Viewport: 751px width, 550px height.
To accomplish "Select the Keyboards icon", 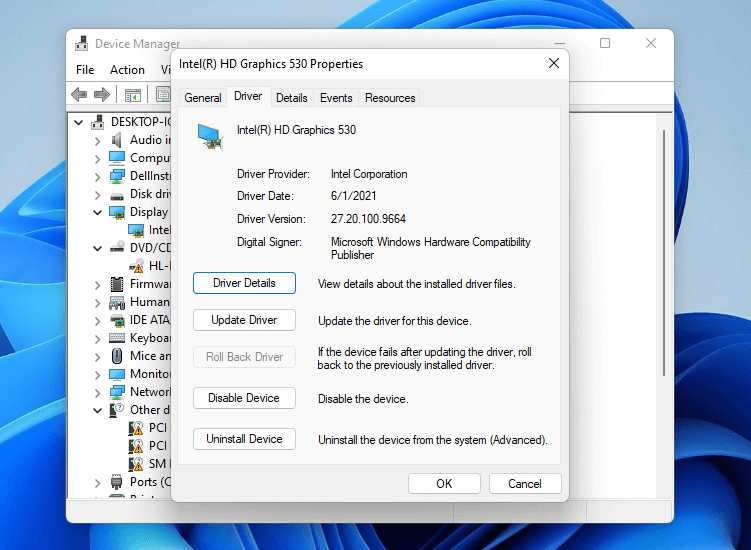I will [117, 338].
